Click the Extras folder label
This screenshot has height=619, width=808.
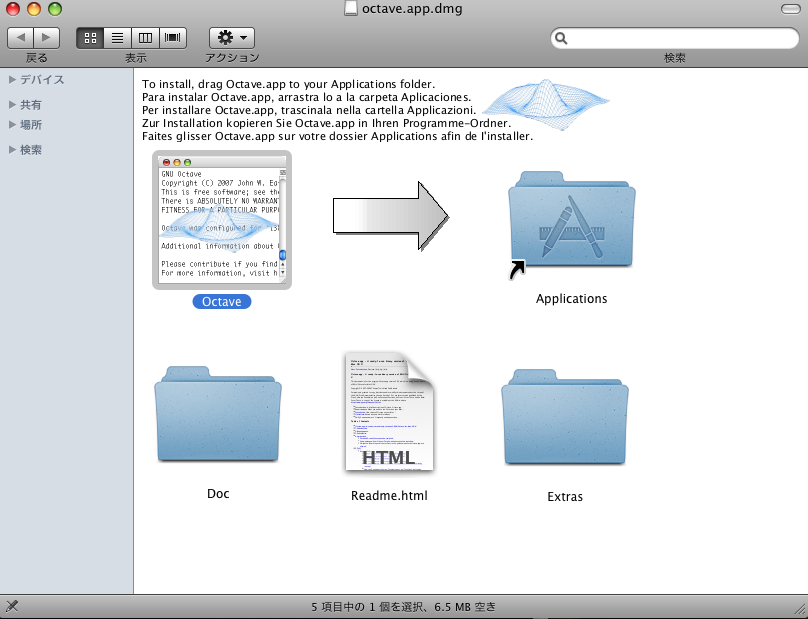(565, 497)
